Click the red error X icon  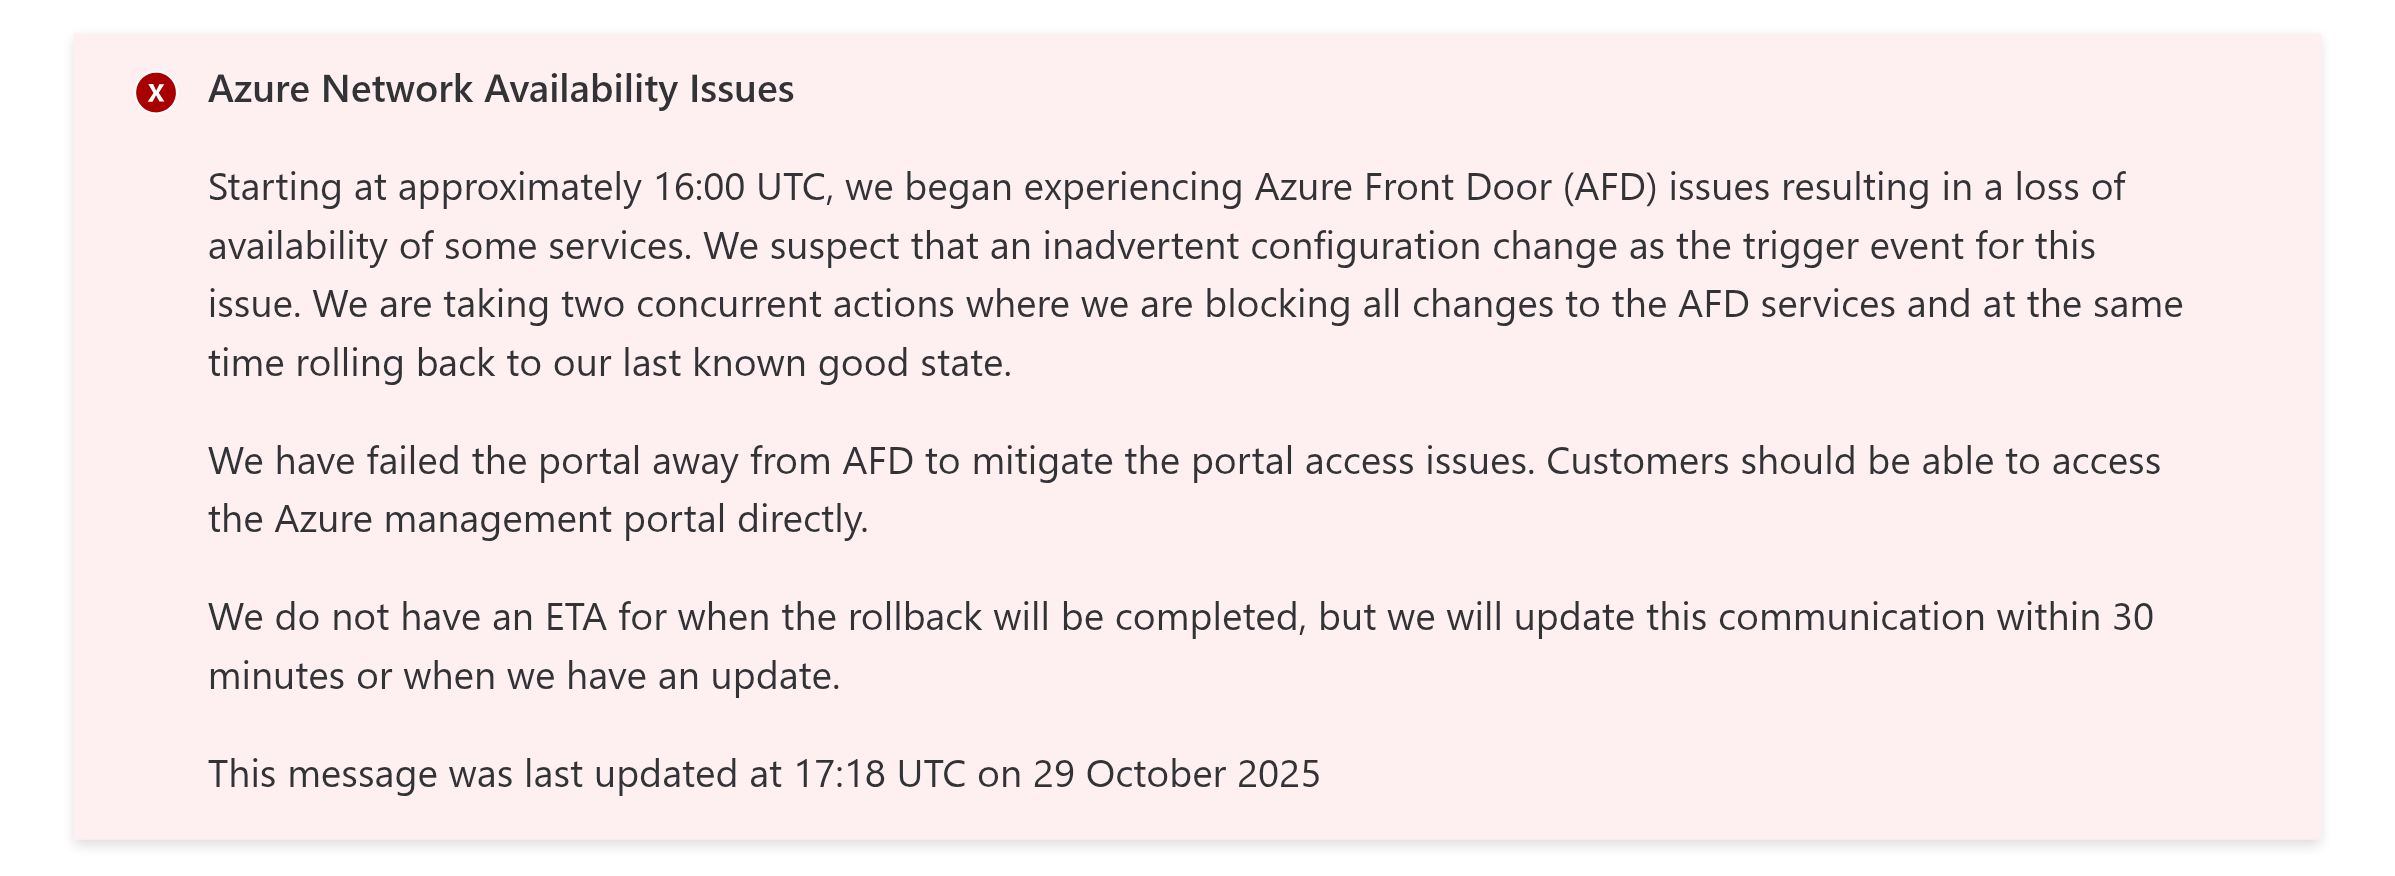[156, 93]
